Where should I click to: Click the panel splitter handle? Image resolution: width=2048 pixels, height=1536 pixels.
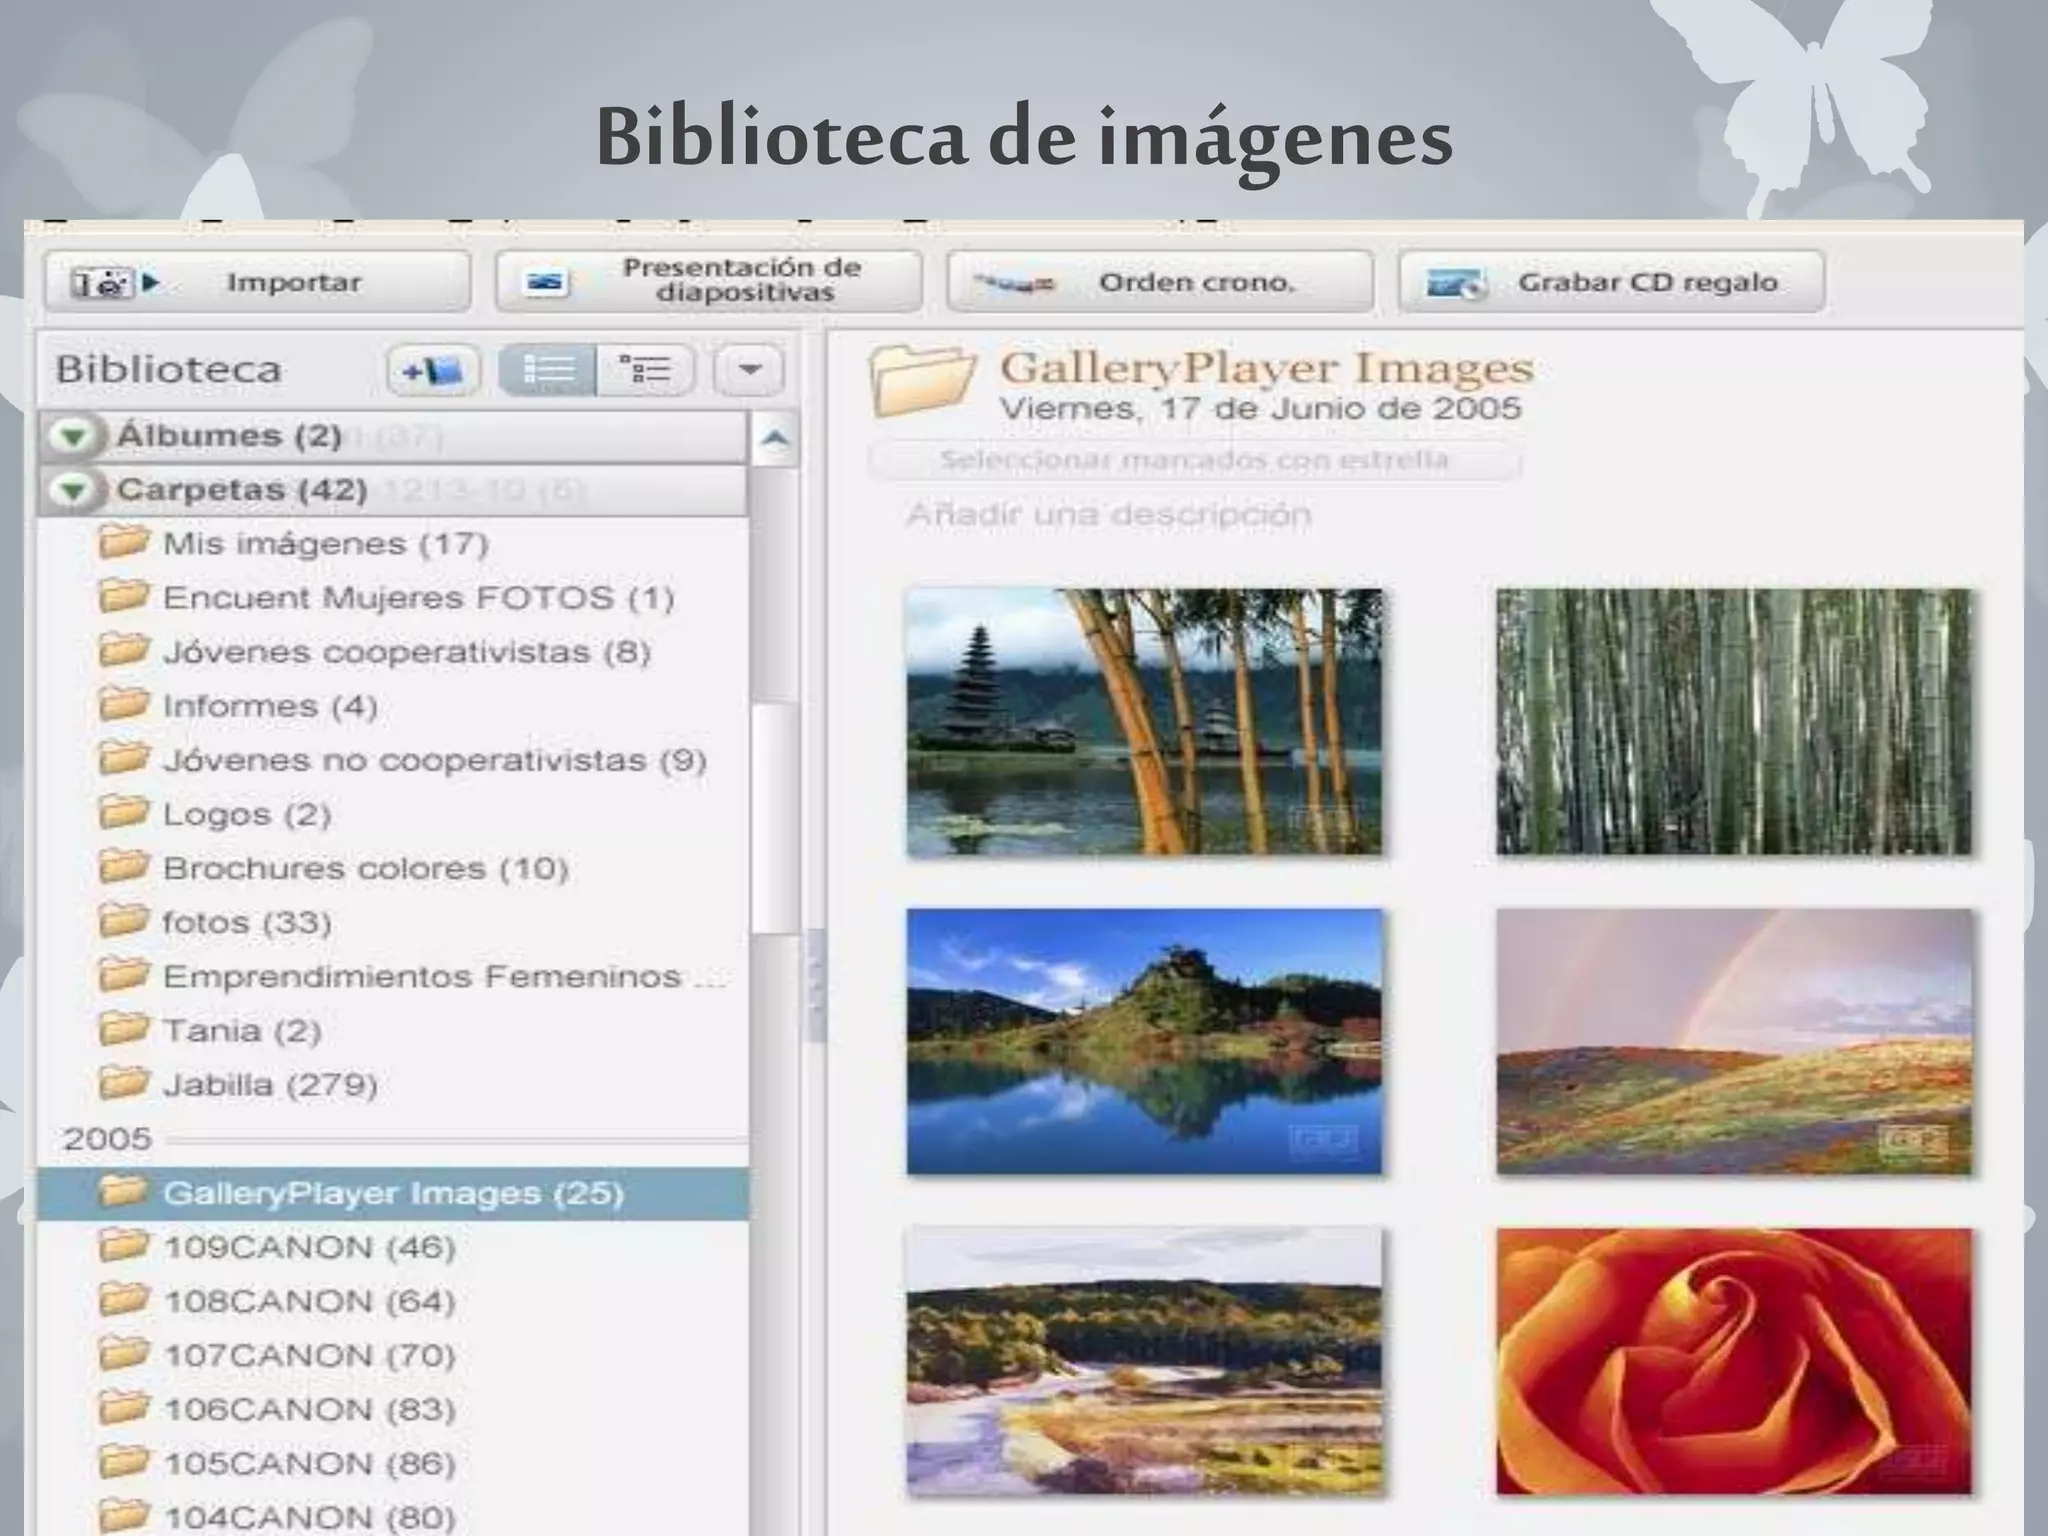814,986
